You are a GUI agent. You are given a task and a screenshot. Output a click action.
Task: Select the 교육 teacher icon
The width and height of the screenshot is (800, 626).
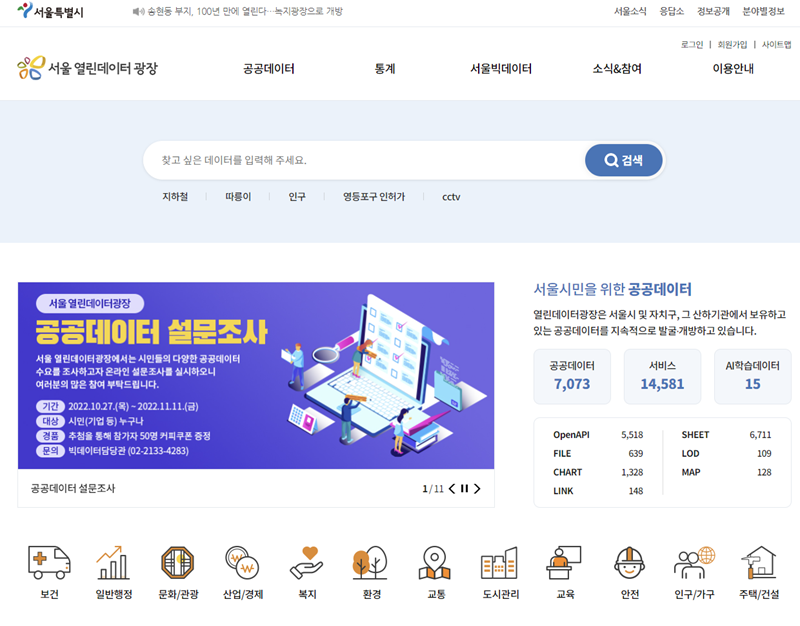tap(564, 563)
